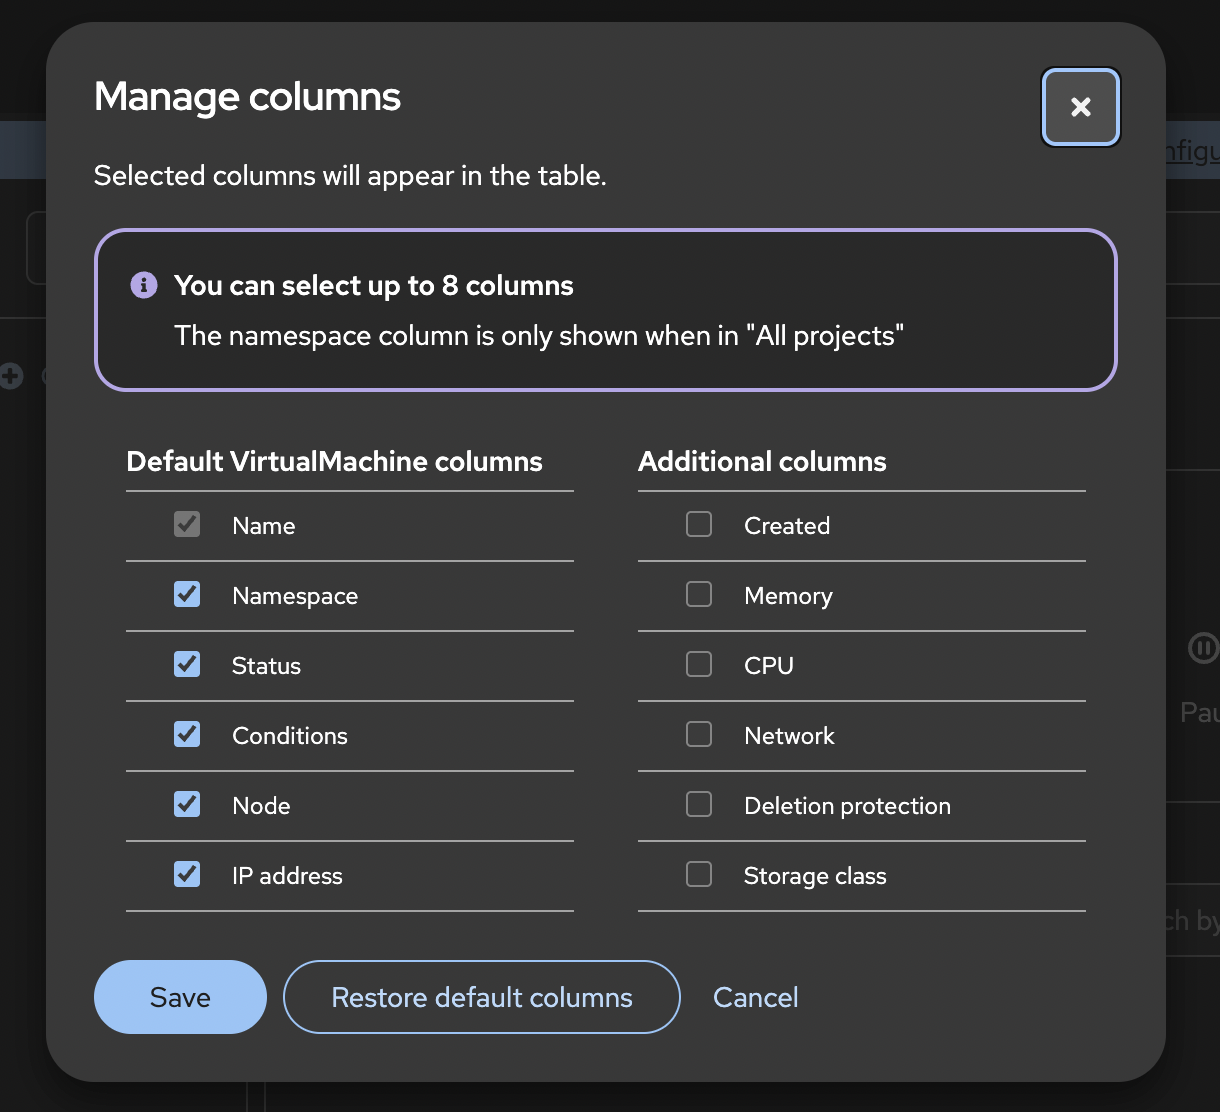The width and height of the screenshot is (1220, 1112).
Task: Check the Deletion protection checkbox
Action: (699, 805)
